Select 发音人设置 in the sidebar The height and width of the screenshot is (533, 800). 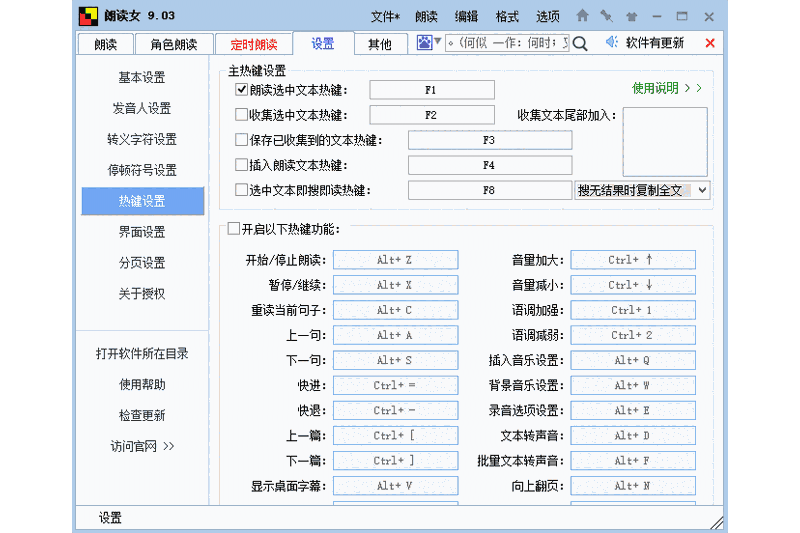coord(142,108)
